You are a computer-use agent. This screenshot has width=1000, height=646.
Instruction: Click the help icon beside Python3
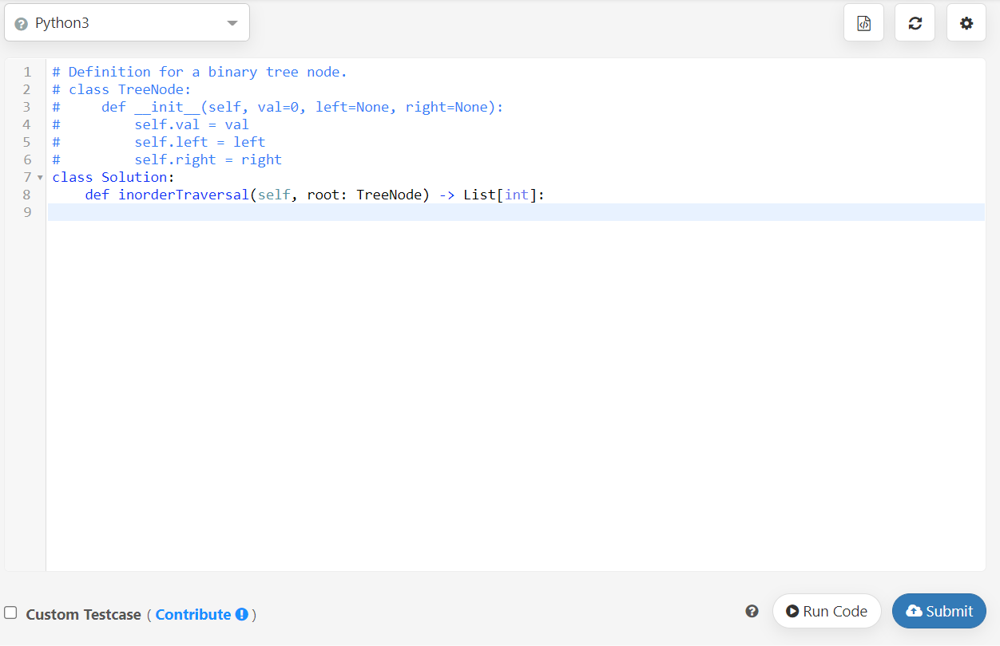(x=21, y=24)
